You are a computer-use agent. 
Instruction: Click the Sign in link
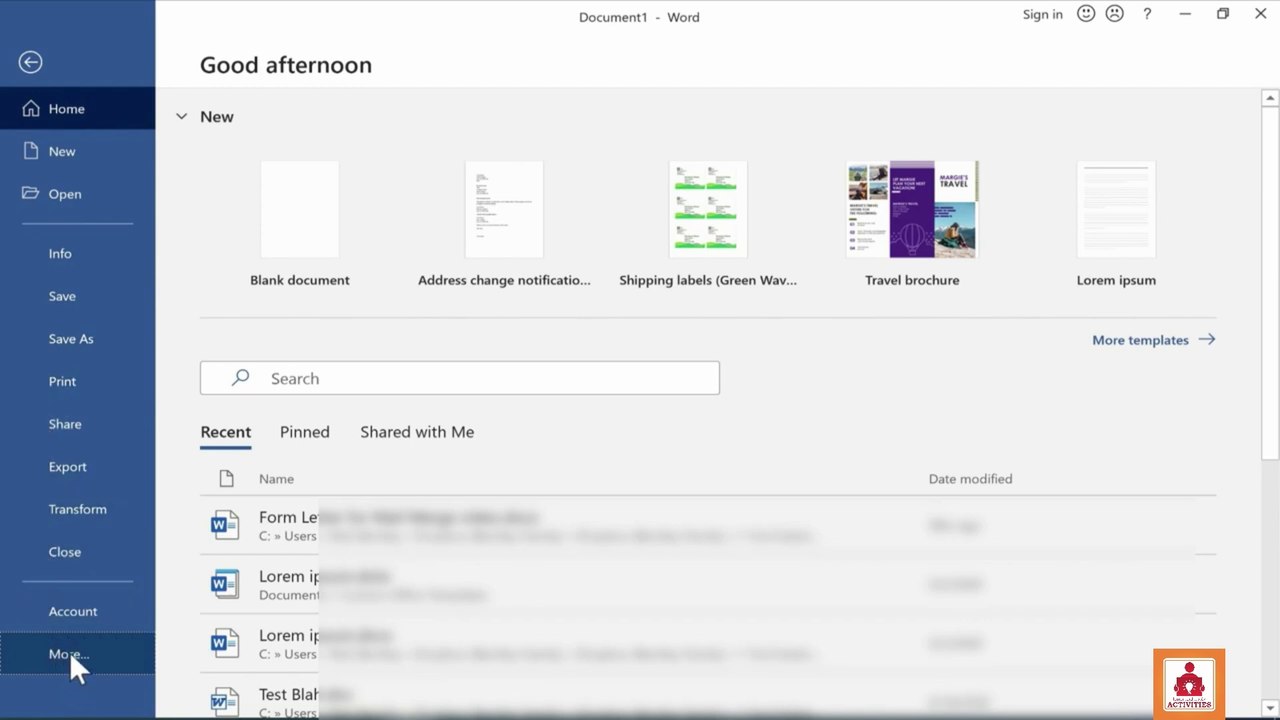click(1043, 14)
